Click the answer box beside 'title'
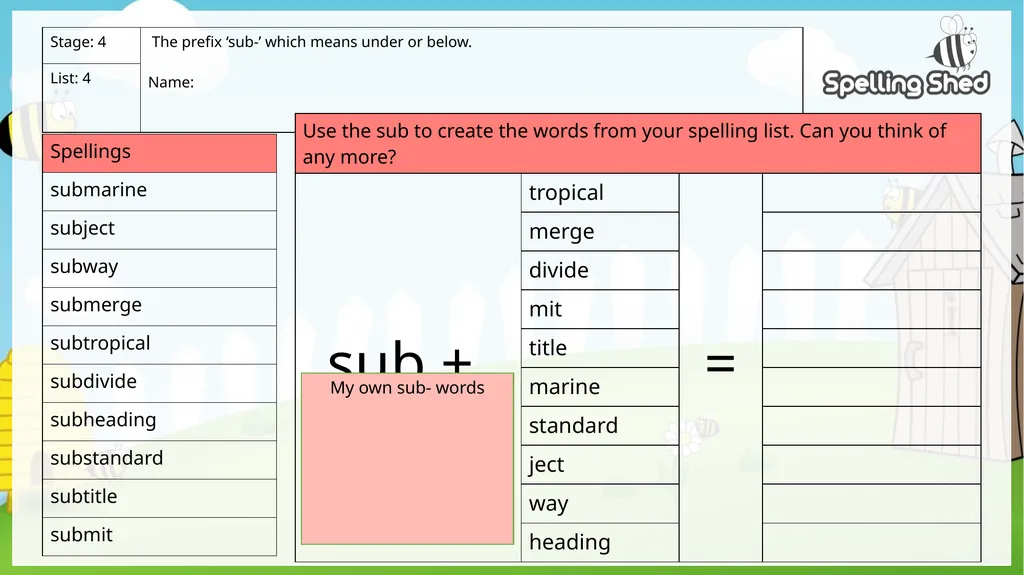 [871, 348]
